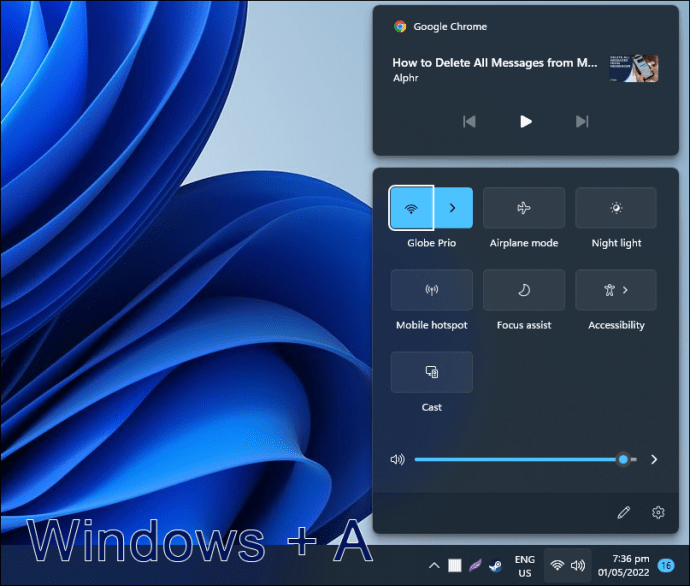
Task: Set the volume slider to midpoint
Action: (525, 460)
